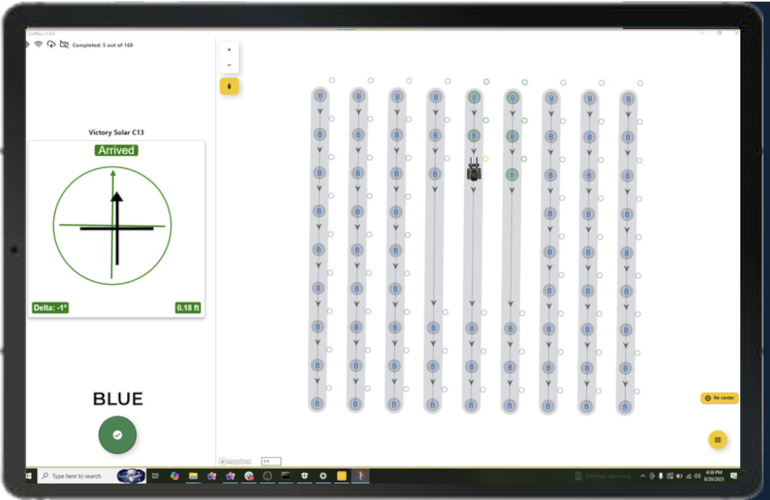Click the robot vehicle icon on map
This screenshot has height=500, width=770.
pyautogui.click(x=474, y=172)
